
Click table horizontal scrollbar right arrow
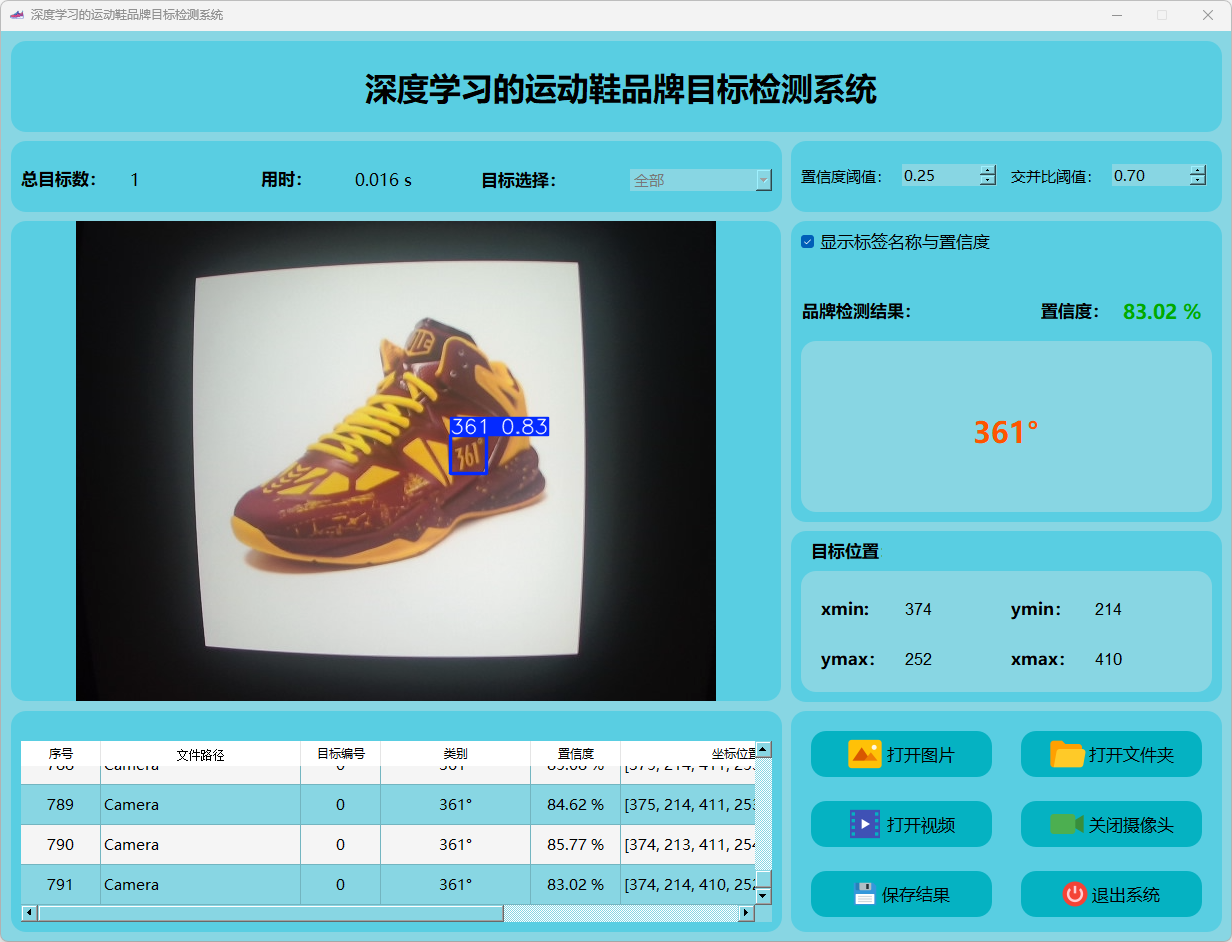click(746, 913)
